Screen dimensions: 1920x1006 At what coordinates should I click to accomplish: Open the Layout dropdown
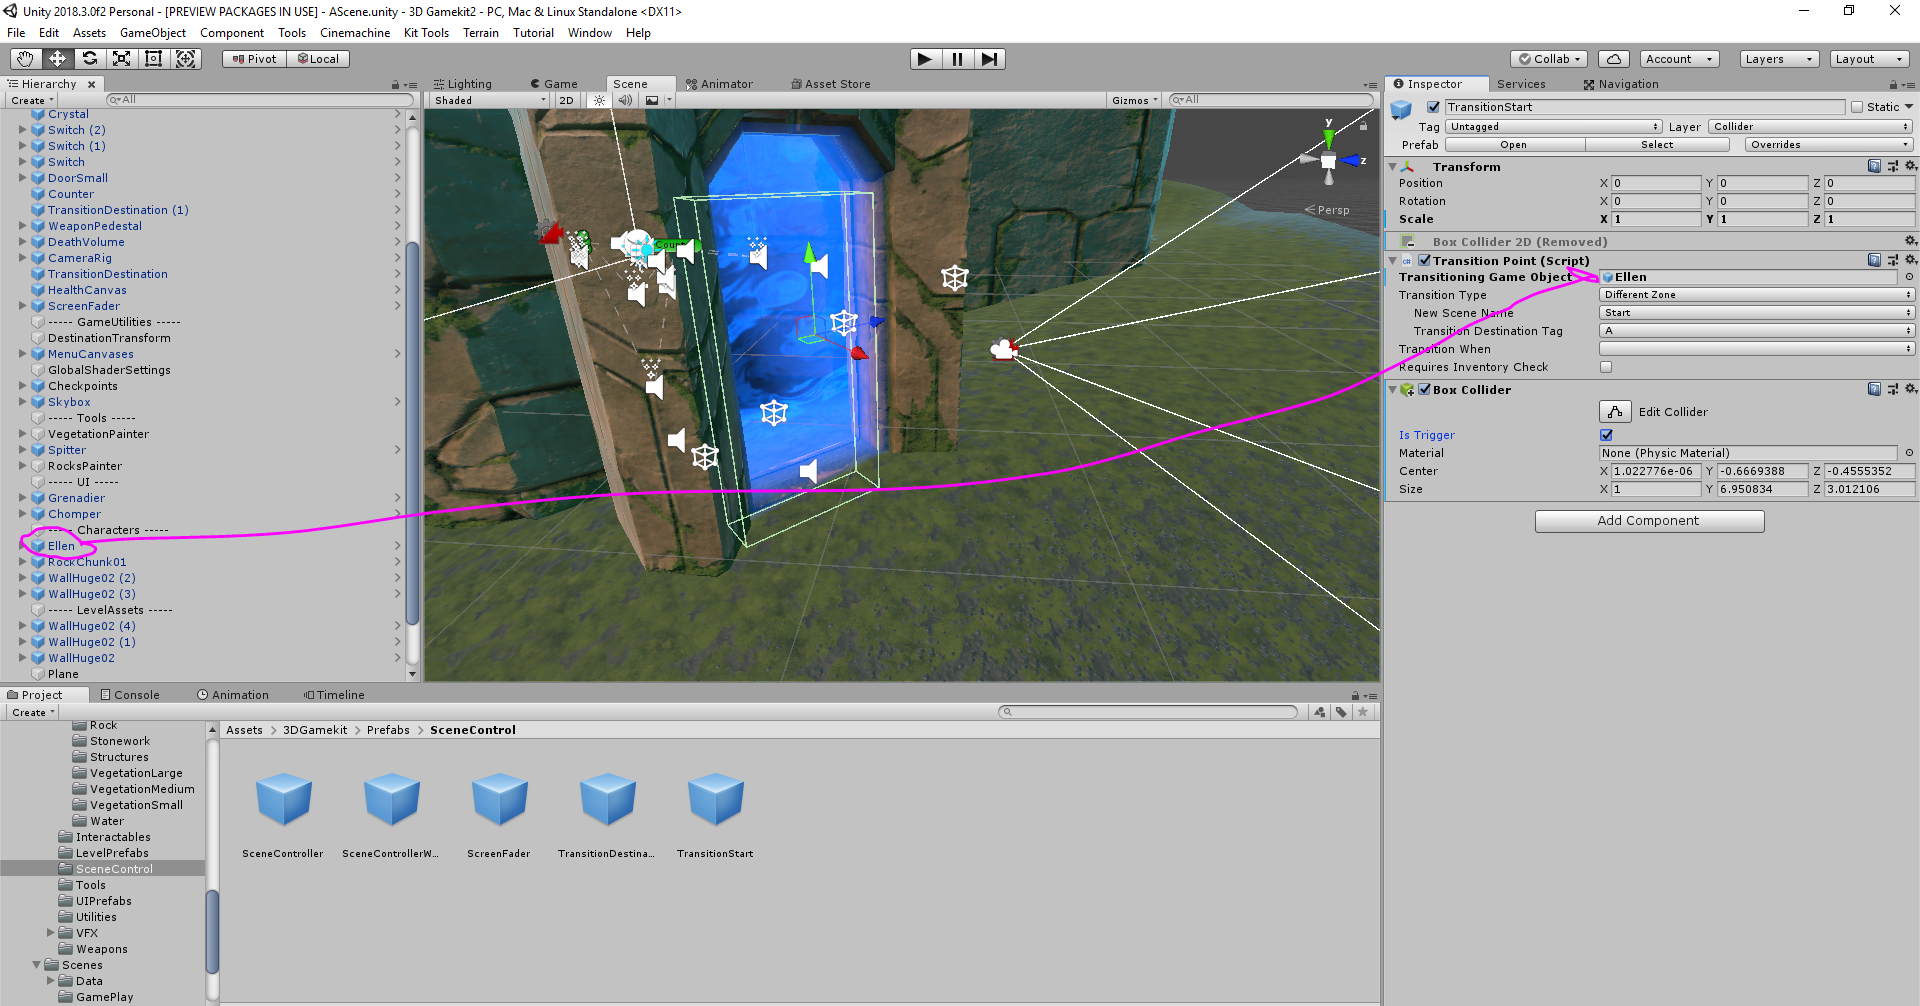pyautogui.click(x=1868, y=59)
